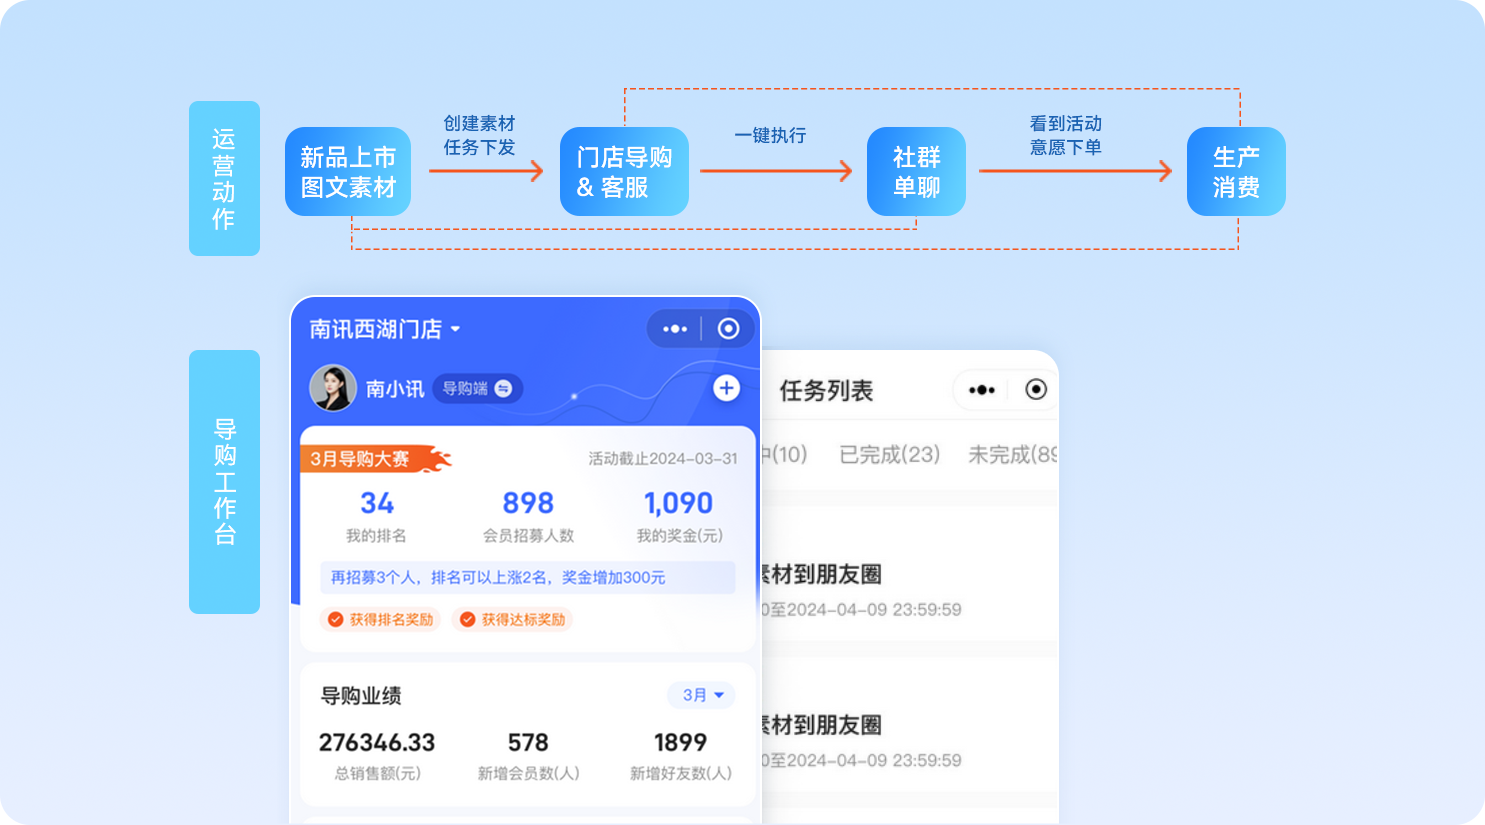Tap the 获得达标奖励 tag
This screenshot has height=825, width=1485.
point(512,620)
